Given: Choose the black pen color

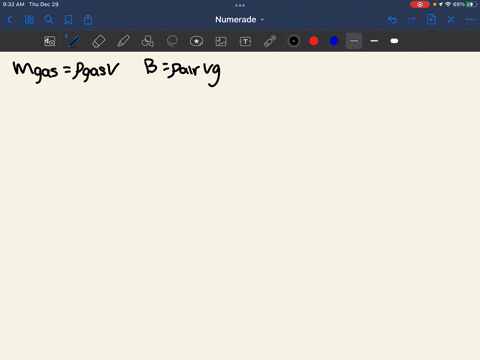Looking at the screenshot, I should [x=294, y=41].
